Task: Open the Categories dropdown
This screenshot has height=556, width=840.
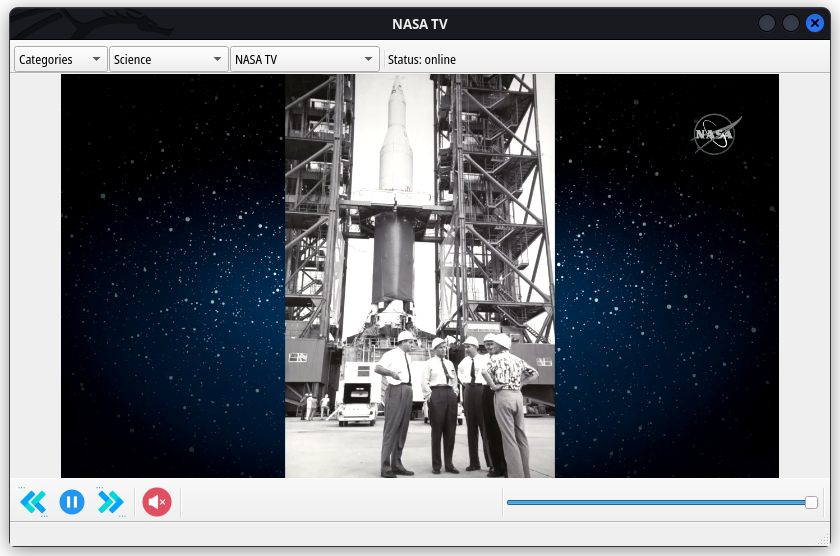Action: pyautogui.click(x=61, y=59)
